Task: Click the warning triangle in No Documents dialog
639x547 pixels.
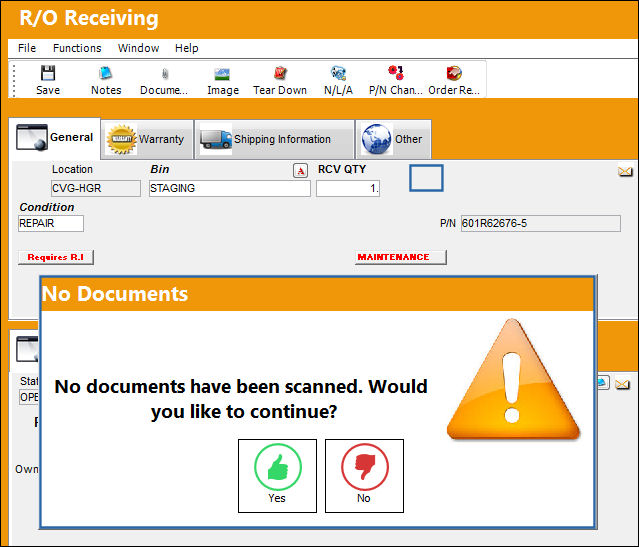Action: [513, 380]
